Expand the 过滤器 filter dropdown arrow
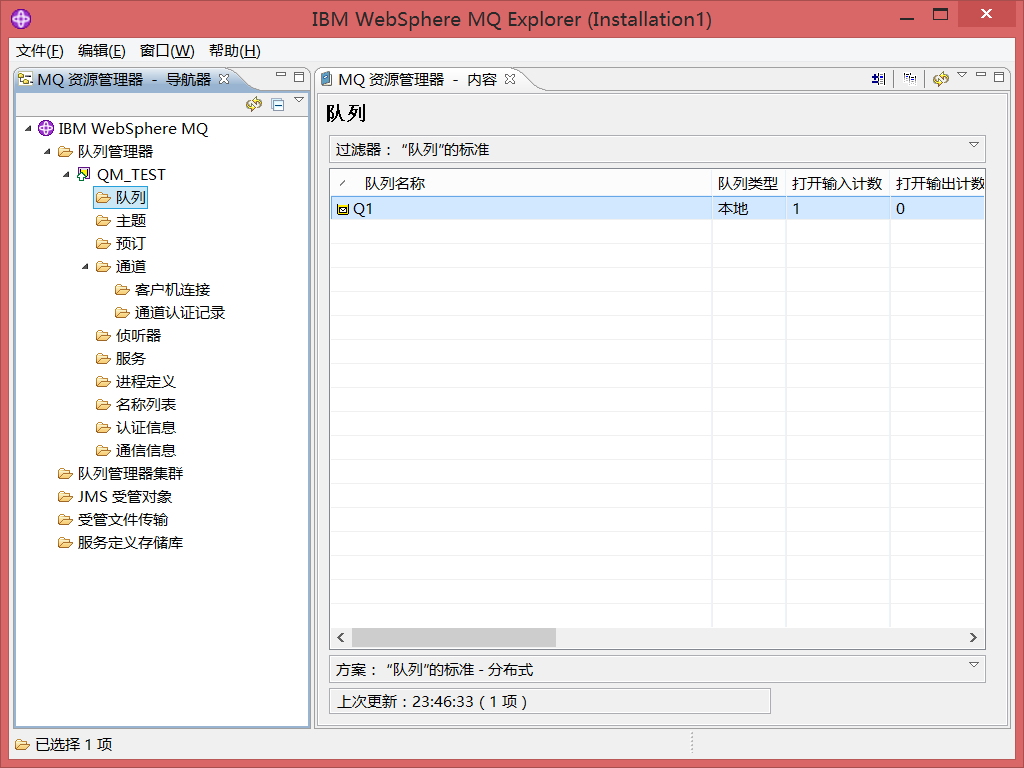Image resolution: width=1024 pixels, height=768 pixels. click(x=973, y=145)
